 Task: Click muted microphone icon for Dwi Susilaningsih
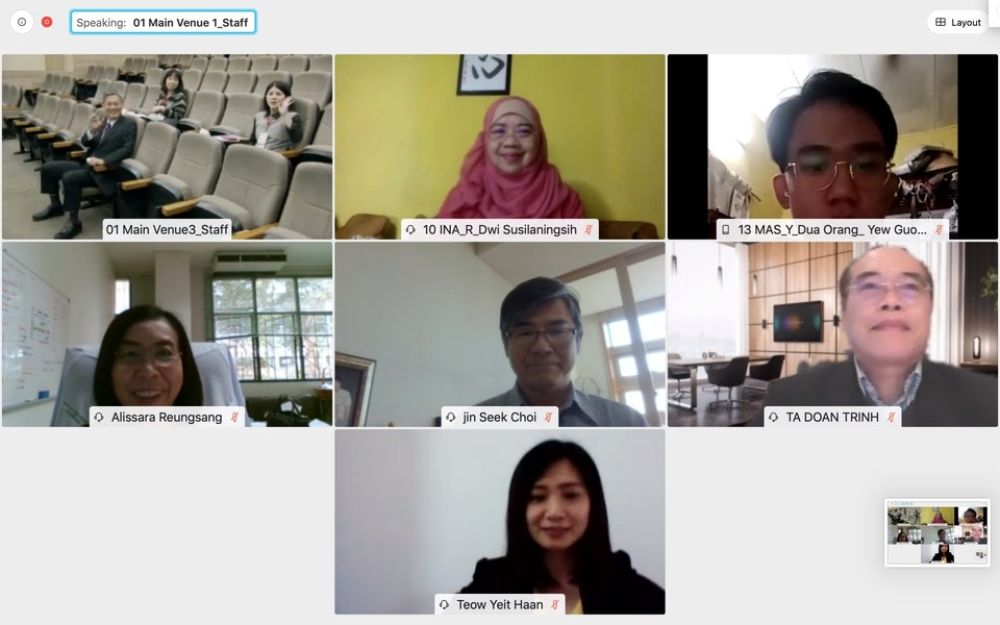pos(589,230)
